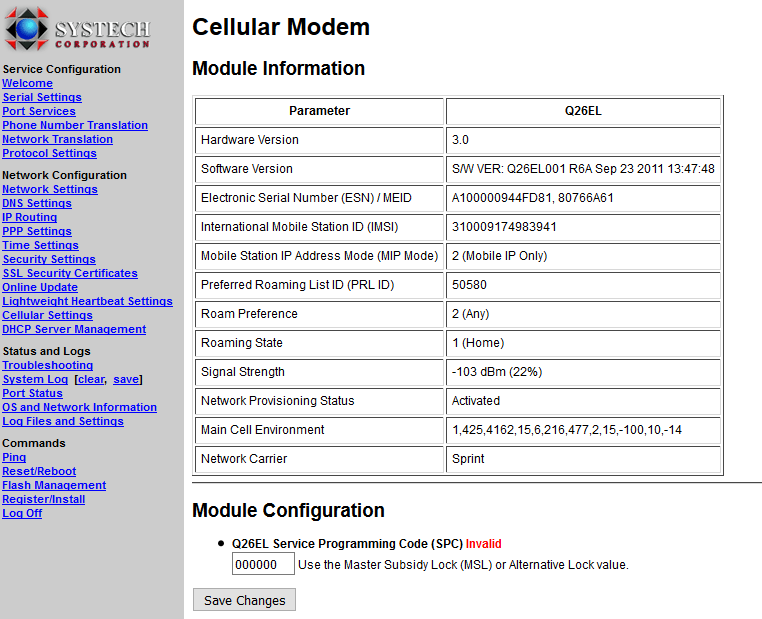Go to Protocol Settings
Screen dimensions: 762x619
tap(50, 154)
